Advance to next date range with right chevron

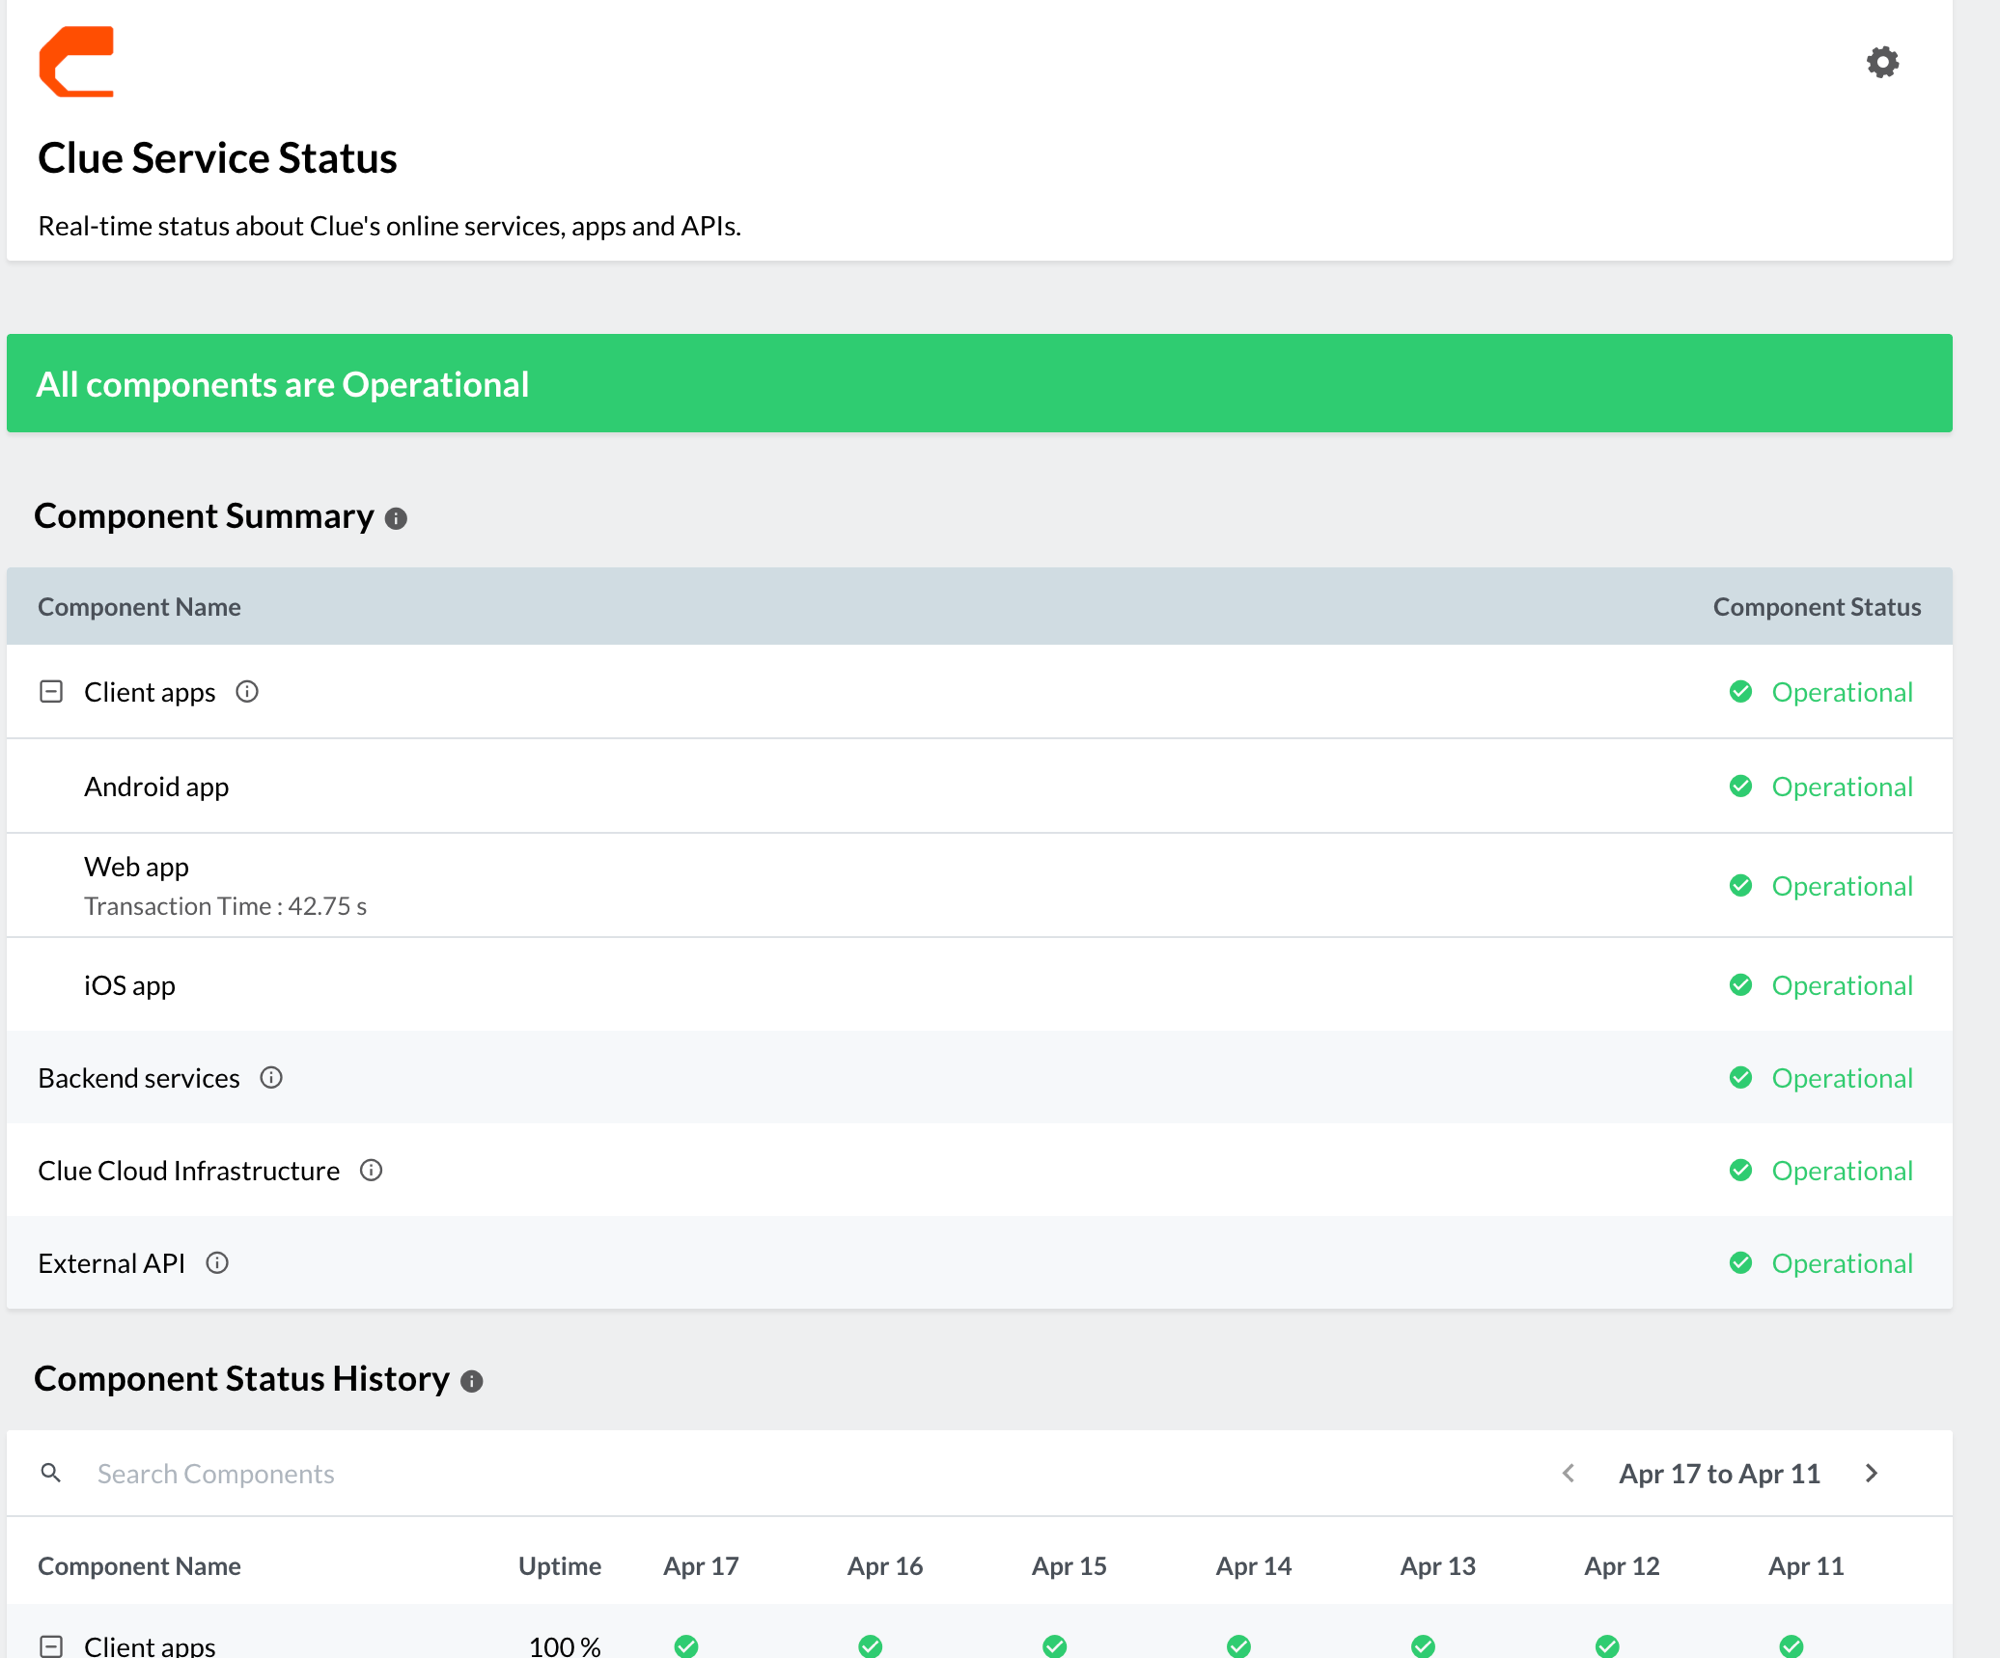pyautogui.click(x=1871, y=1473)
